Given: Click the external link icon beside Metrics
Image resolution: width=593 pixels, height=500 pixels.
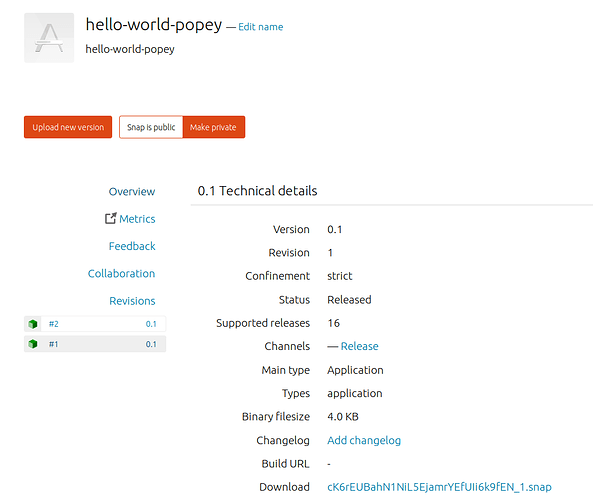Looking at the screenshot, I should 110,218.
